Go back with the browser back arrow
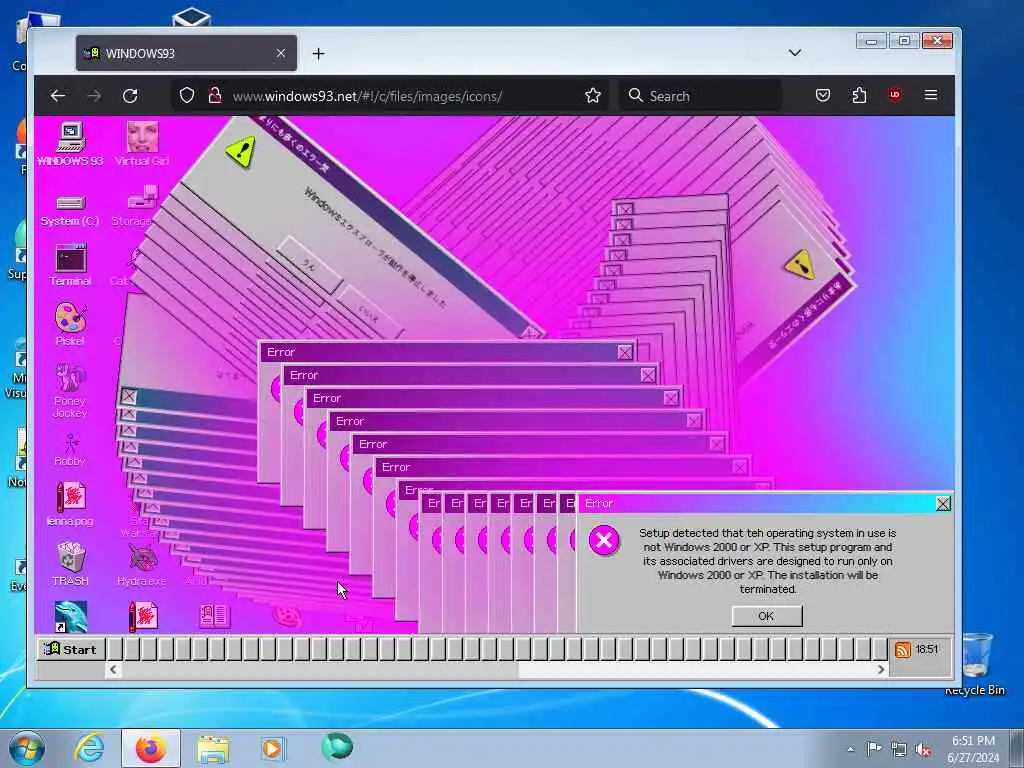Screen dimensions: 1024x768 click(x=57, y=96)
